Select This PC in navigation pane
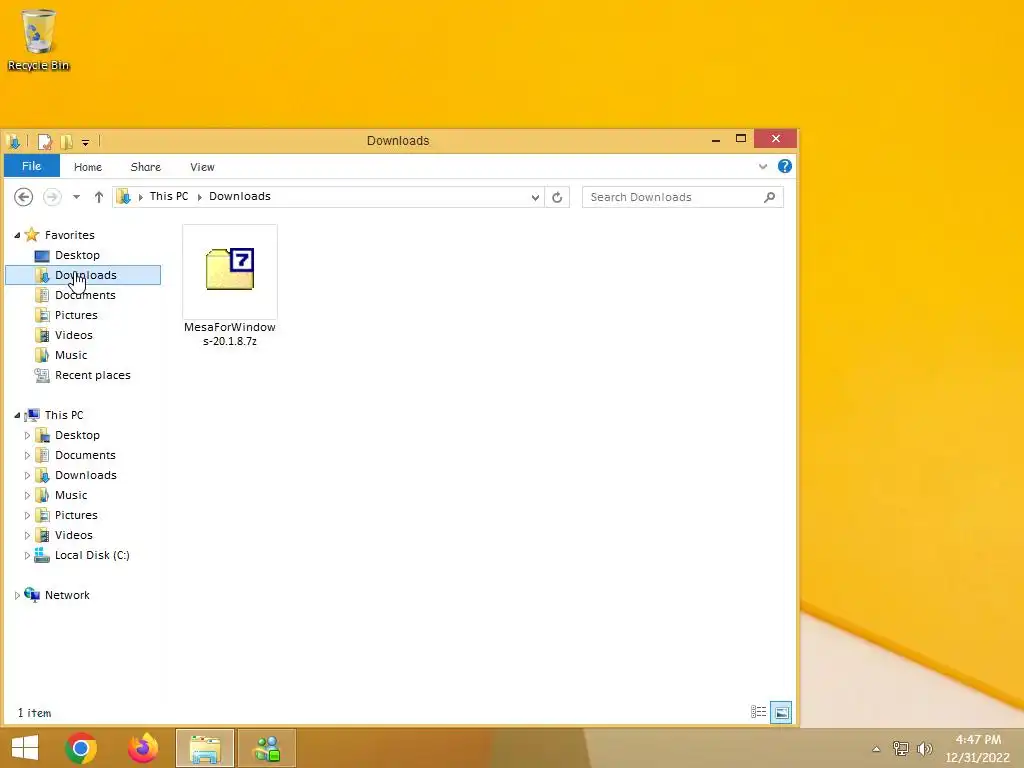Image resolution: width=1024 pixels, height=768 pixels. coord(63,415)
